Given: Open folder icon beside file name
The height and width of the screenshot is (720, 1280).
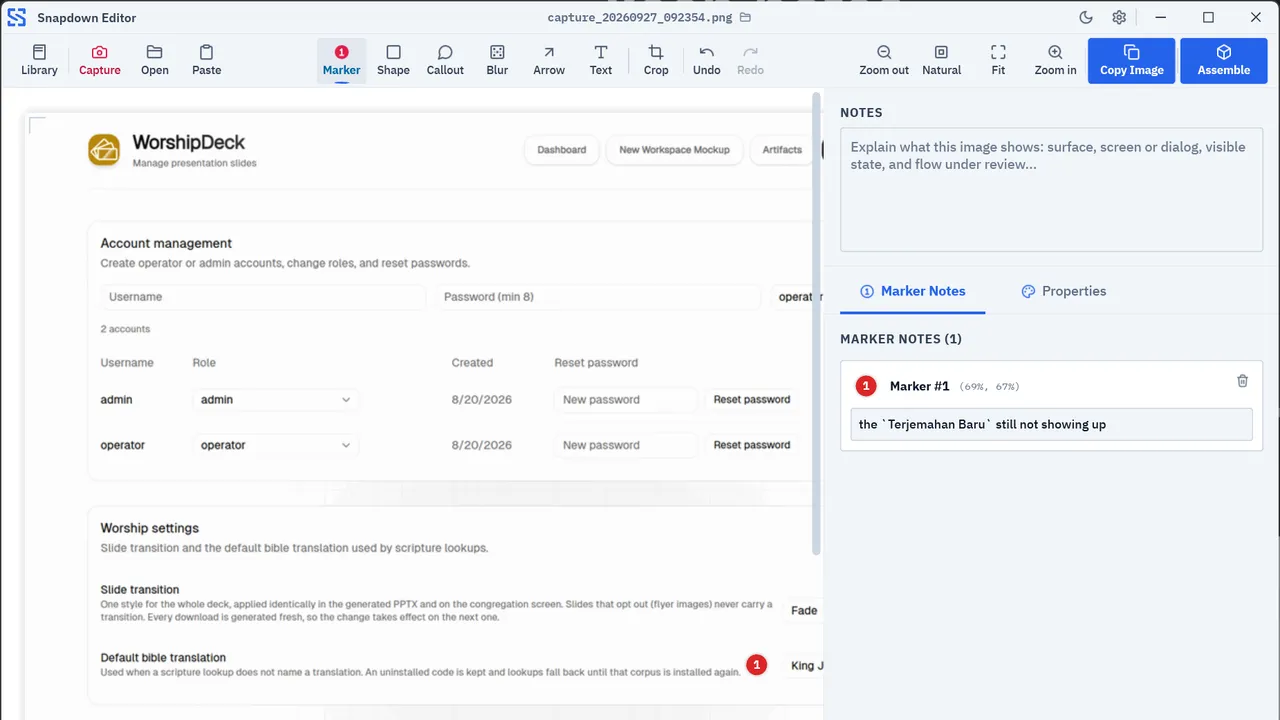Looking at the screenshot, I should click(x=745, y=18).
